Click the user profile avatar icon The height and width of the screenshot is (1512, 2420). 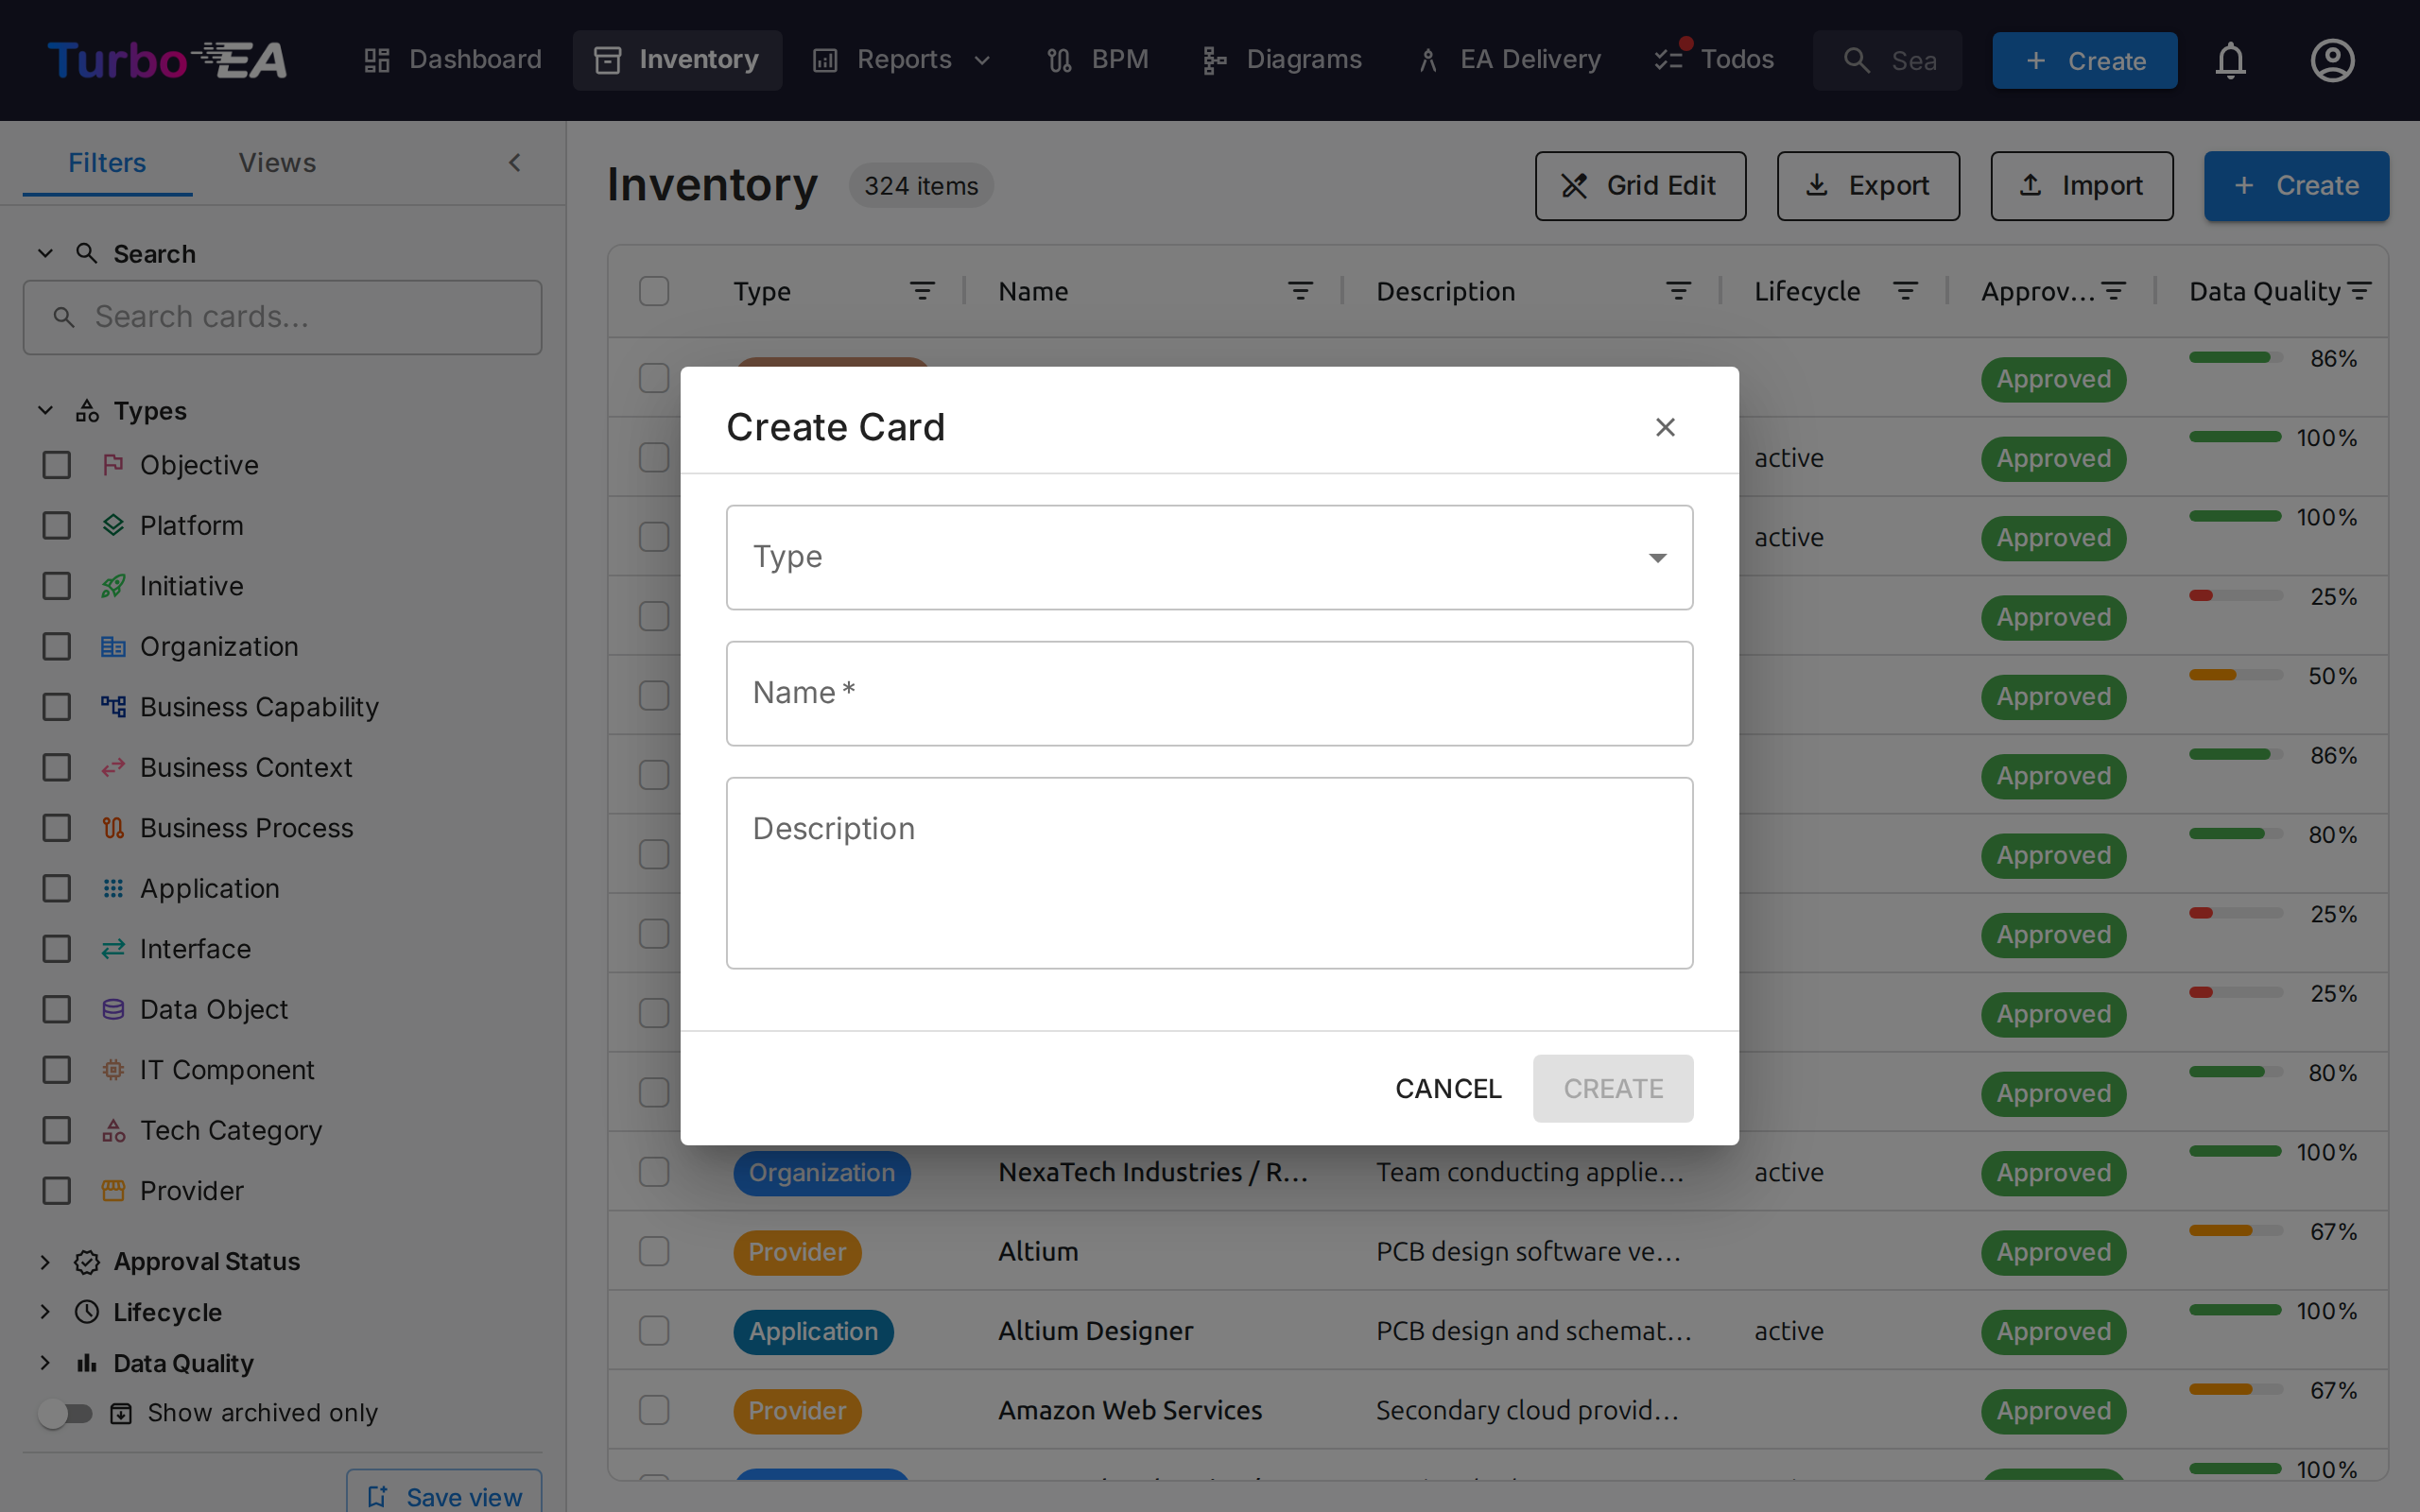tap(2332, 60)
